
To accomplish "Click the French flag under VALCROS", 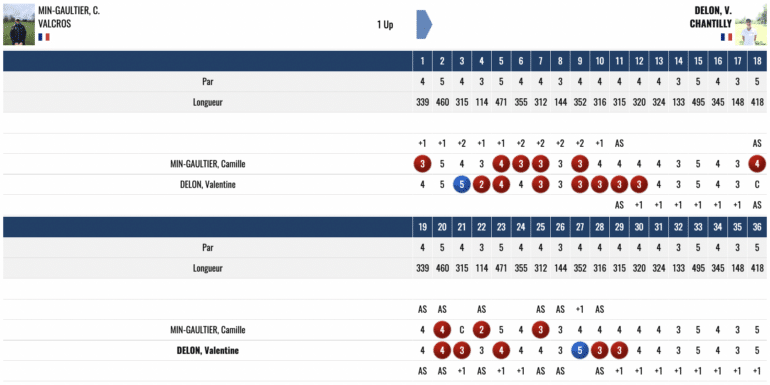I will point(44,37).
